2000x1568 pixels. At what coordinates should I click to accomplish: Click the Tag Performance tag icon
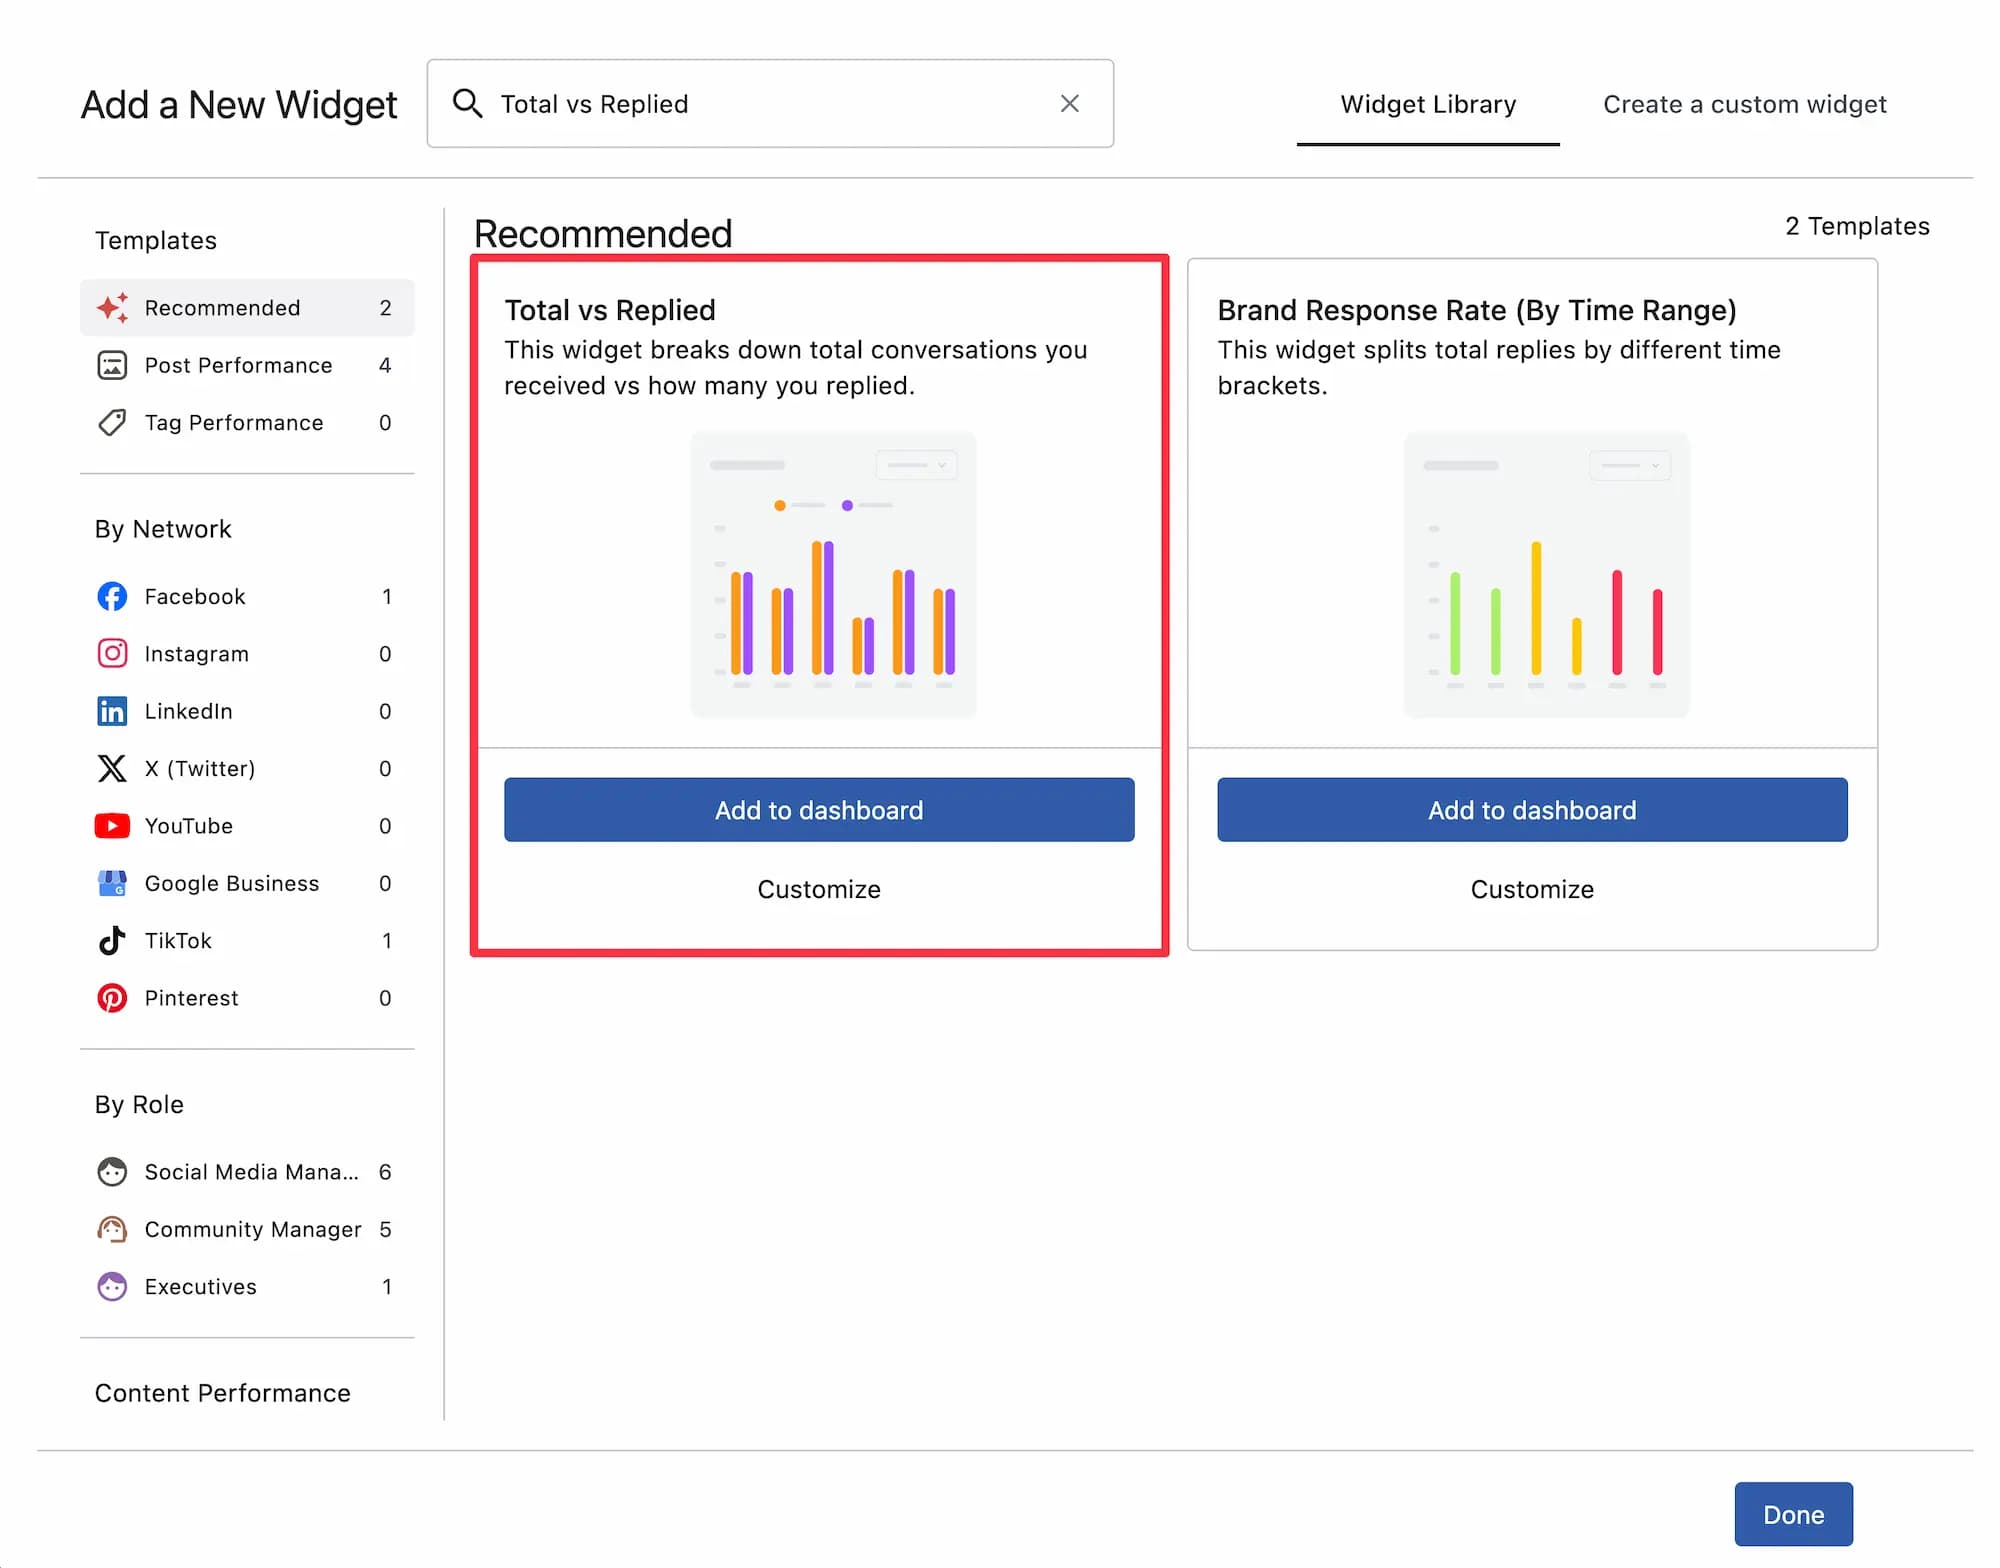[112, 423]
